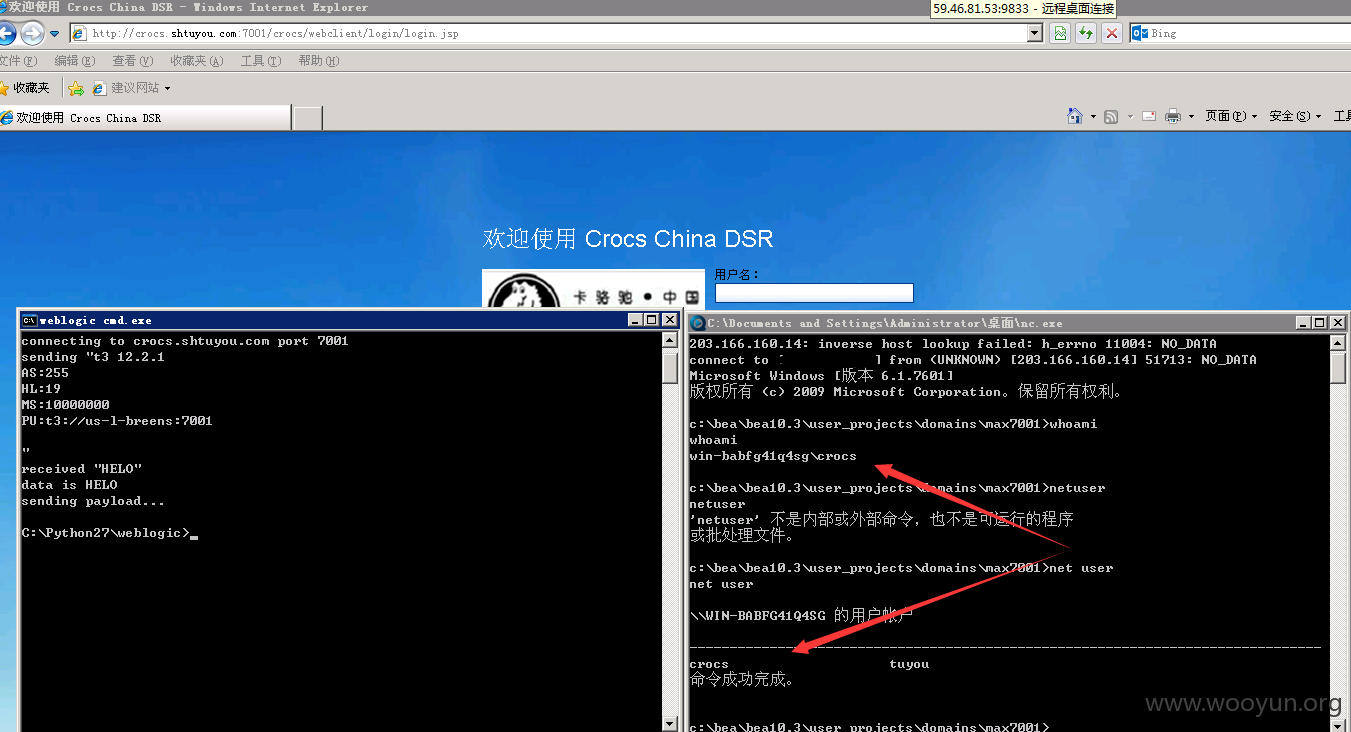The height and width of the screenshot is (732, 1351).
Task: Open the 收藏夹(A) menu
Action: click(x=197, y=61)
